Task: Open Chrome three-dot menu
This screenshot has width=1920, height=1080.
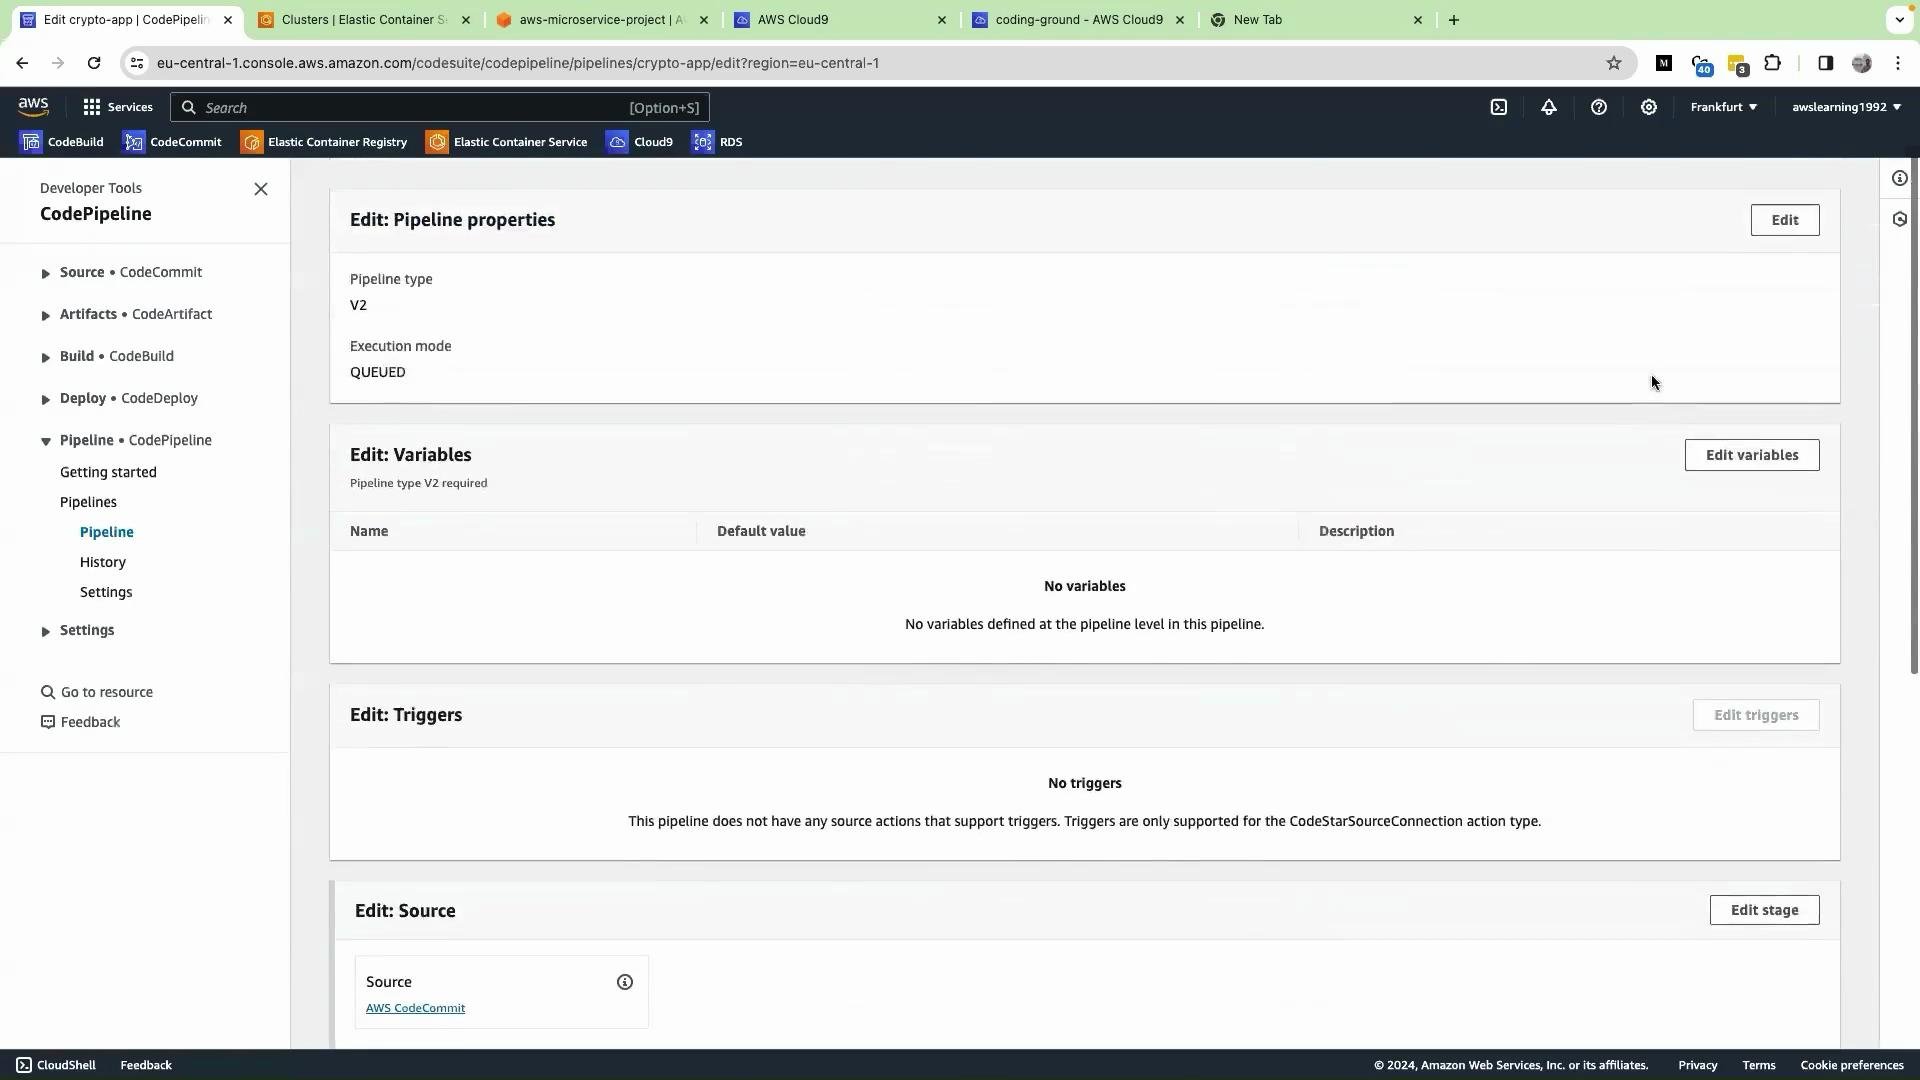Action: (1898, 63)
